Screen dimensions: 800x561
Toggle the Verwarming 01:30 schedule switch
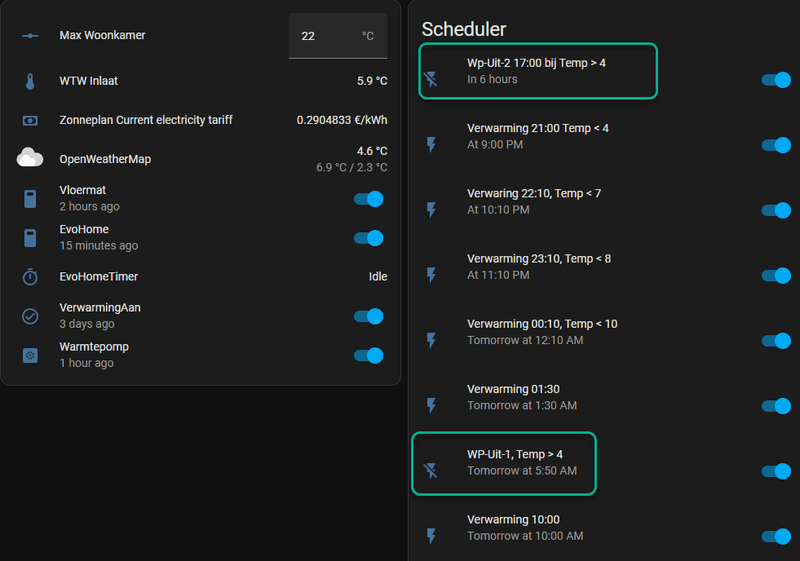point(776,406)
